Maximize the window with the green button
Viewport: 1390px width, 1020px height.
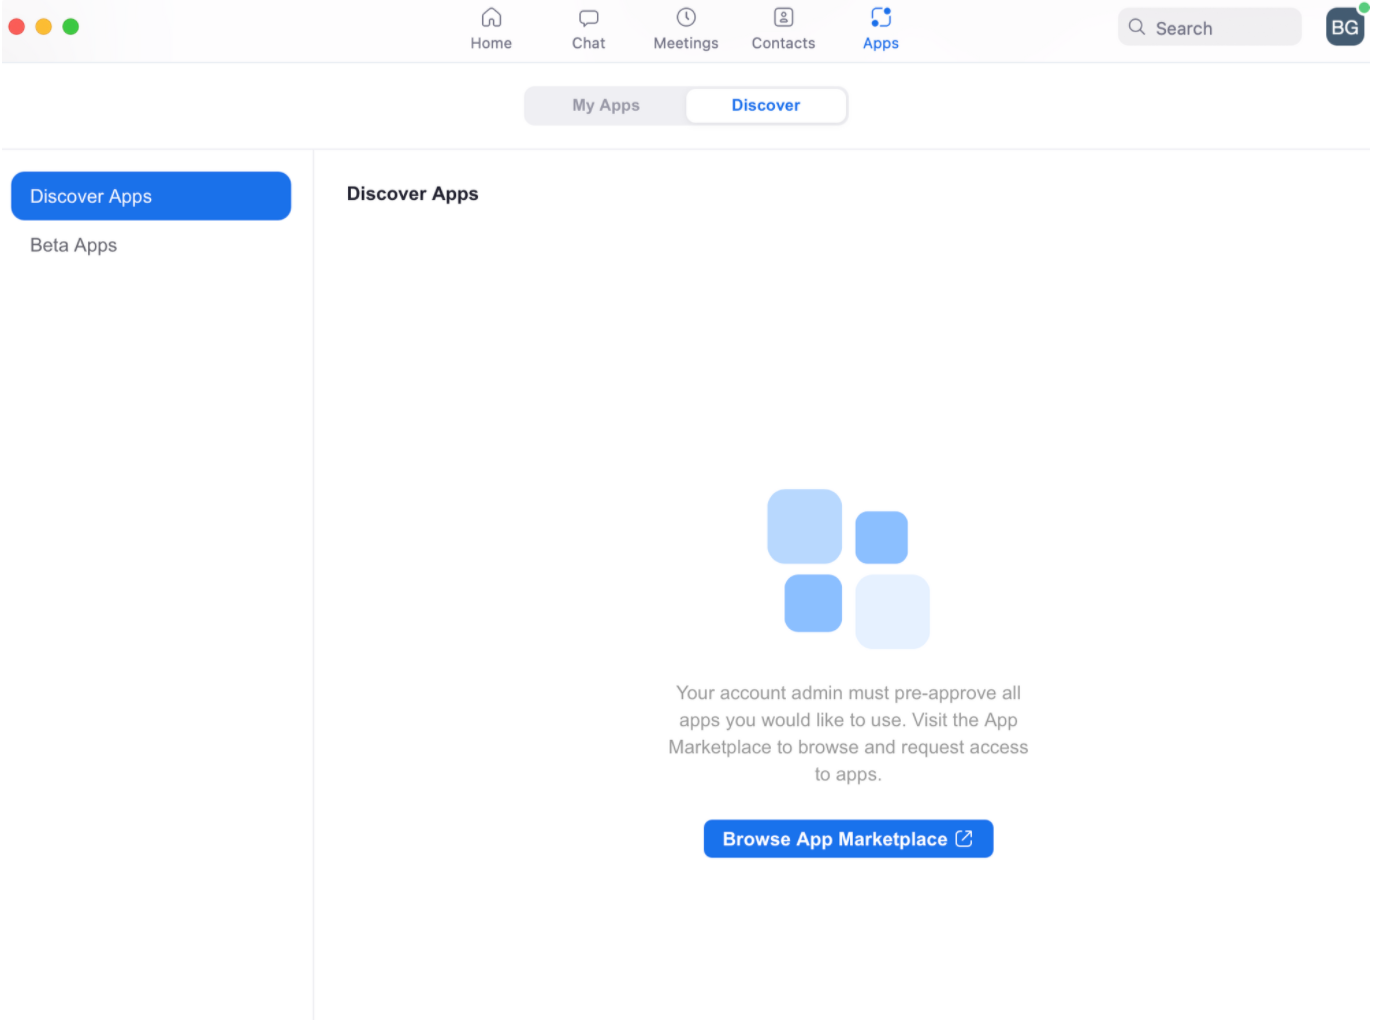click(x=71, y=26)
